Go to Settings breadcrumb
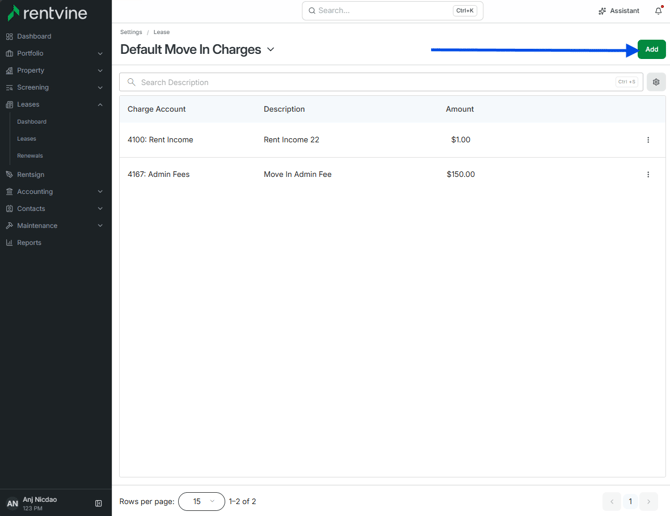Screen dimensions: 670x516 coord(131,32)
